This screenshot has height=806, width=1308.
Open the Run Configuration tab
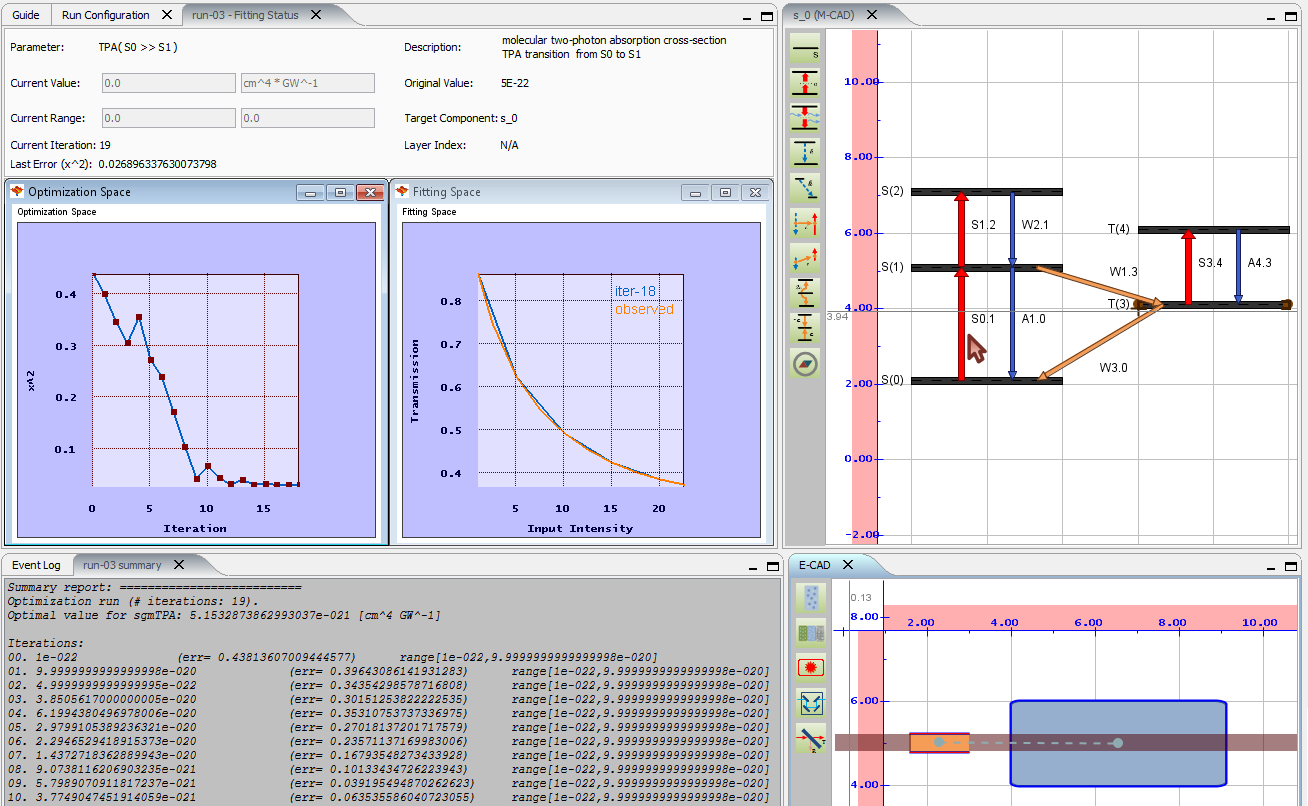click(x=105, y=15)
